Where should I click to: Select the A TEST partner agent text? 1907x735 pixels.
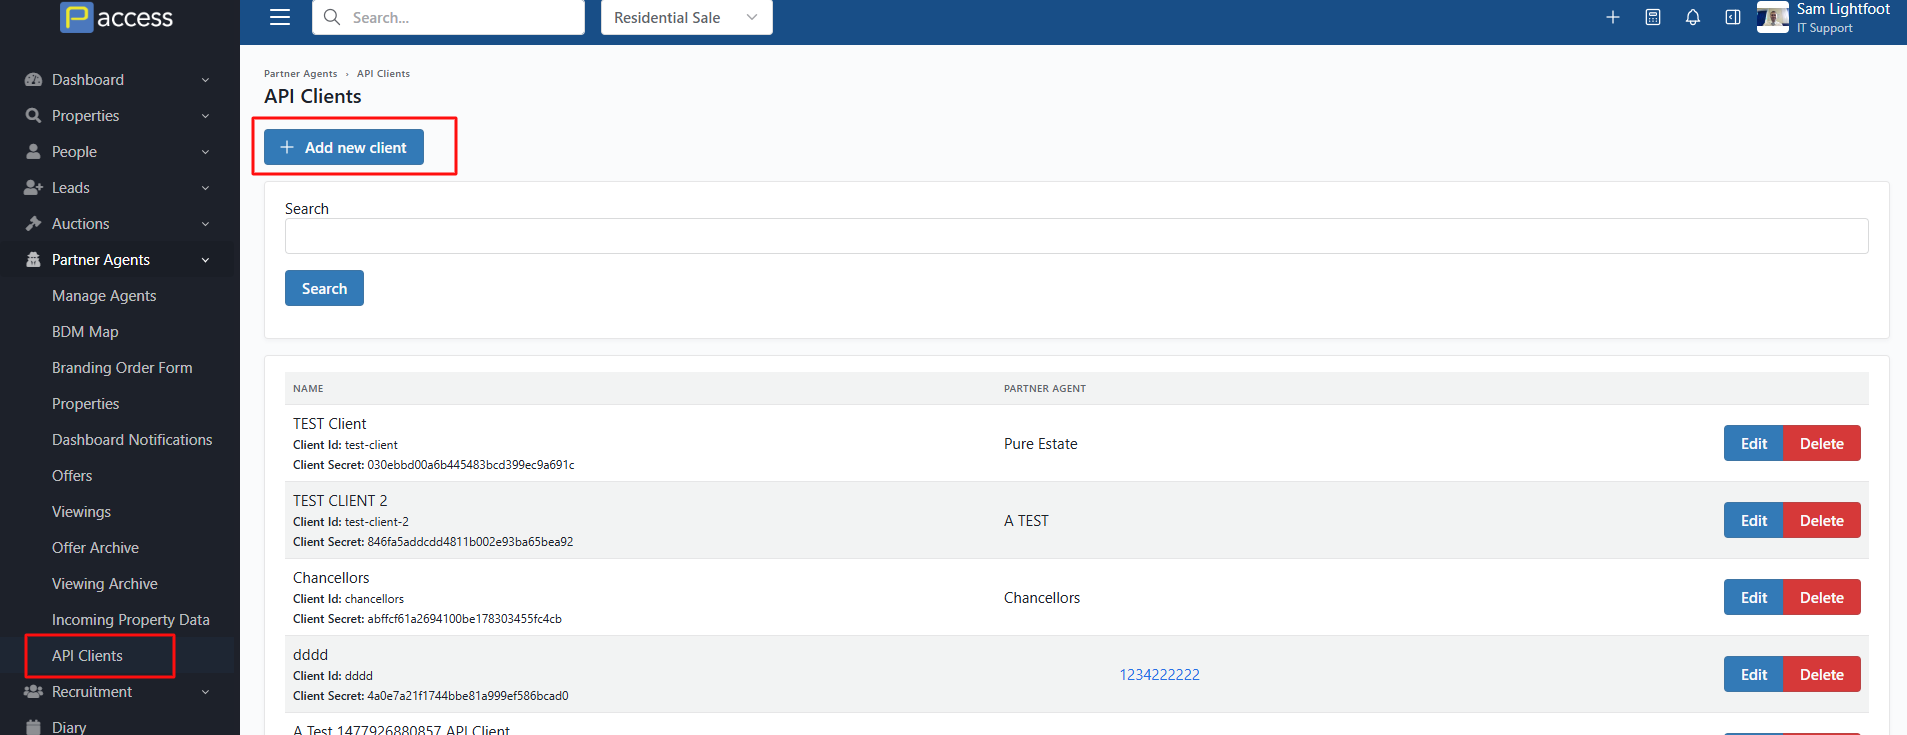pos(1026,521)
